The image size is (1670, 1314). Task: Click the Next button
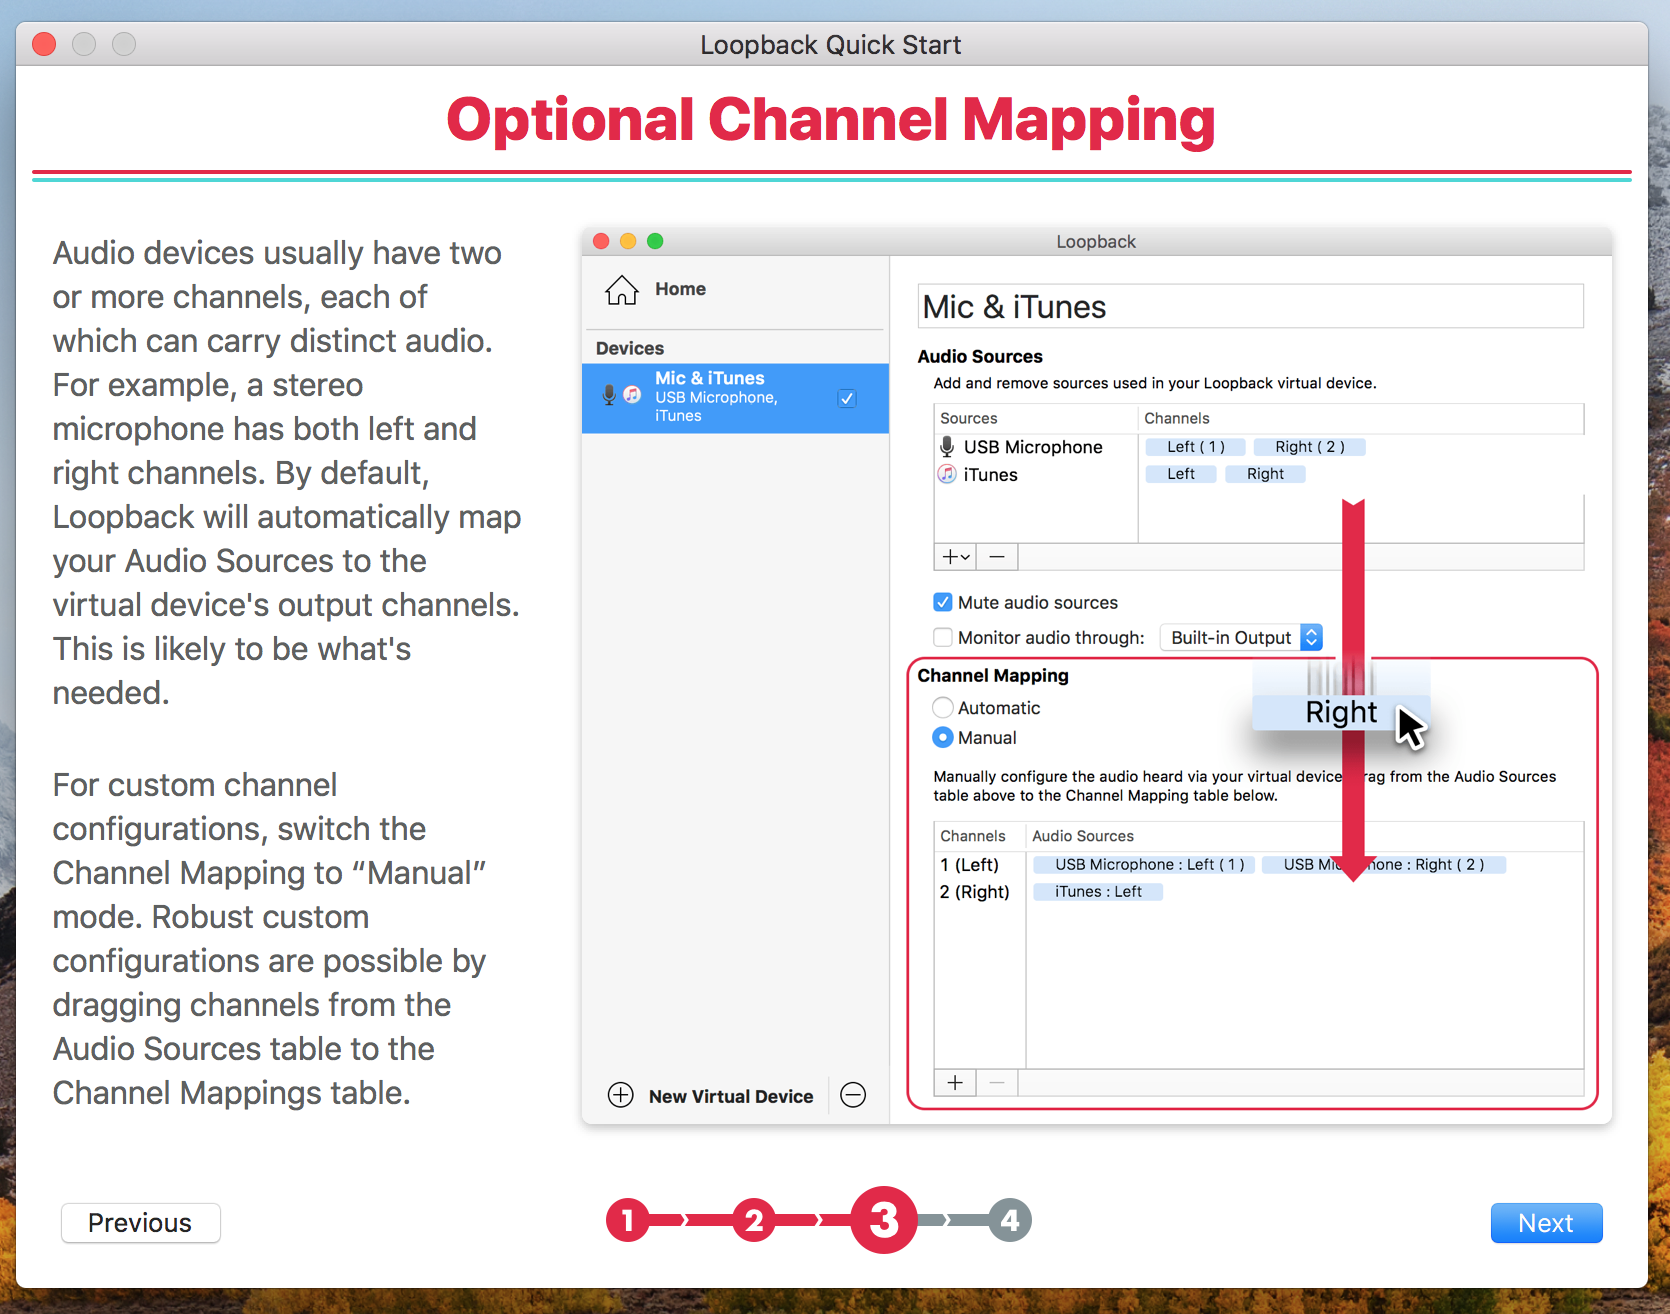[x=1546, y=1223]
